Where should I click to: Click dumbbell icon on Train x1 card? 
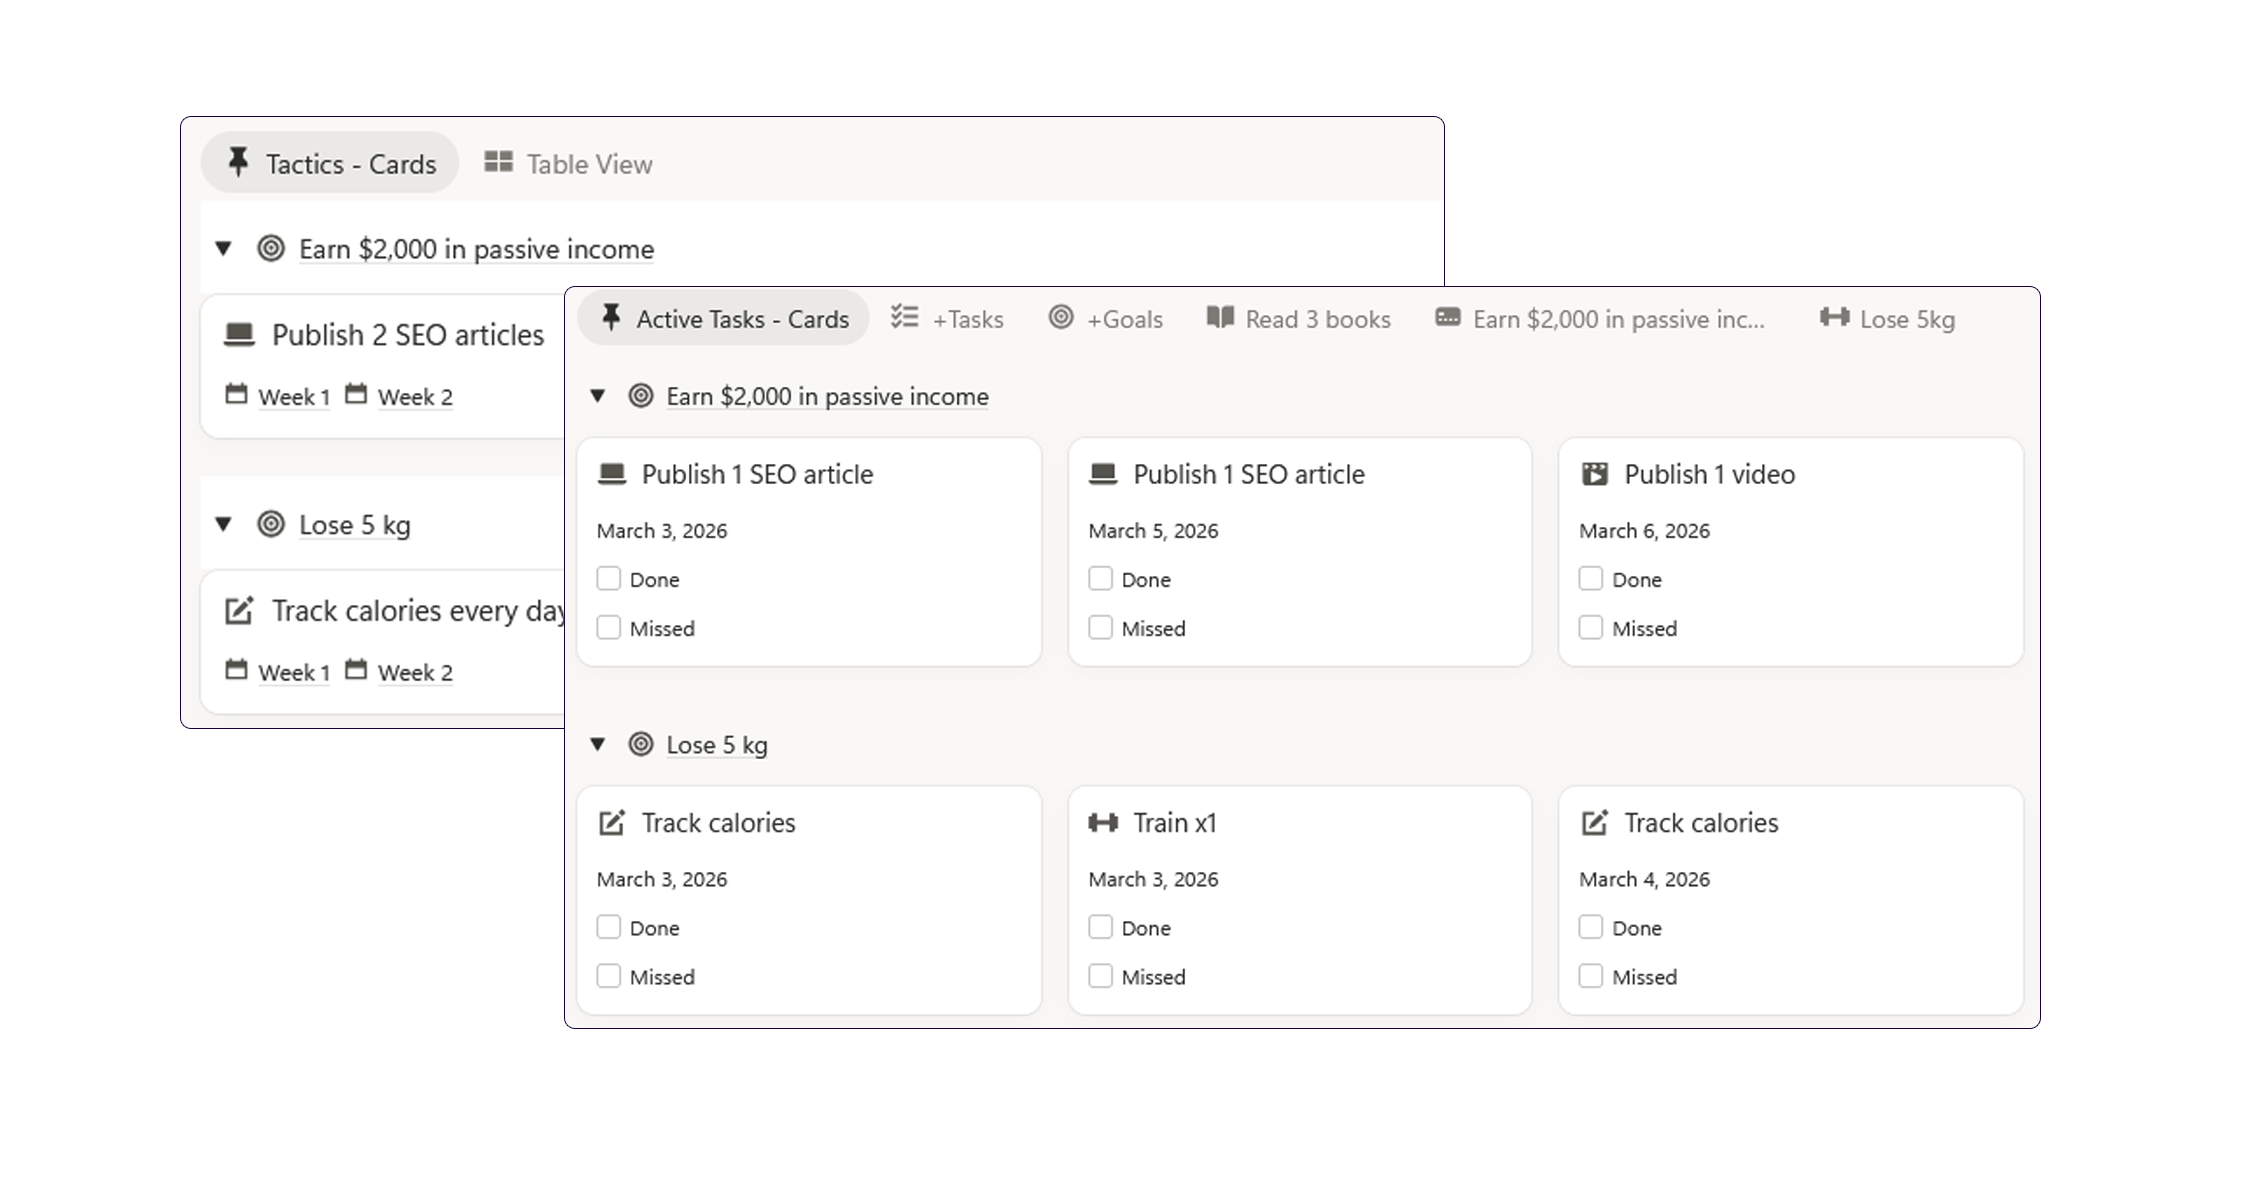1102,823
